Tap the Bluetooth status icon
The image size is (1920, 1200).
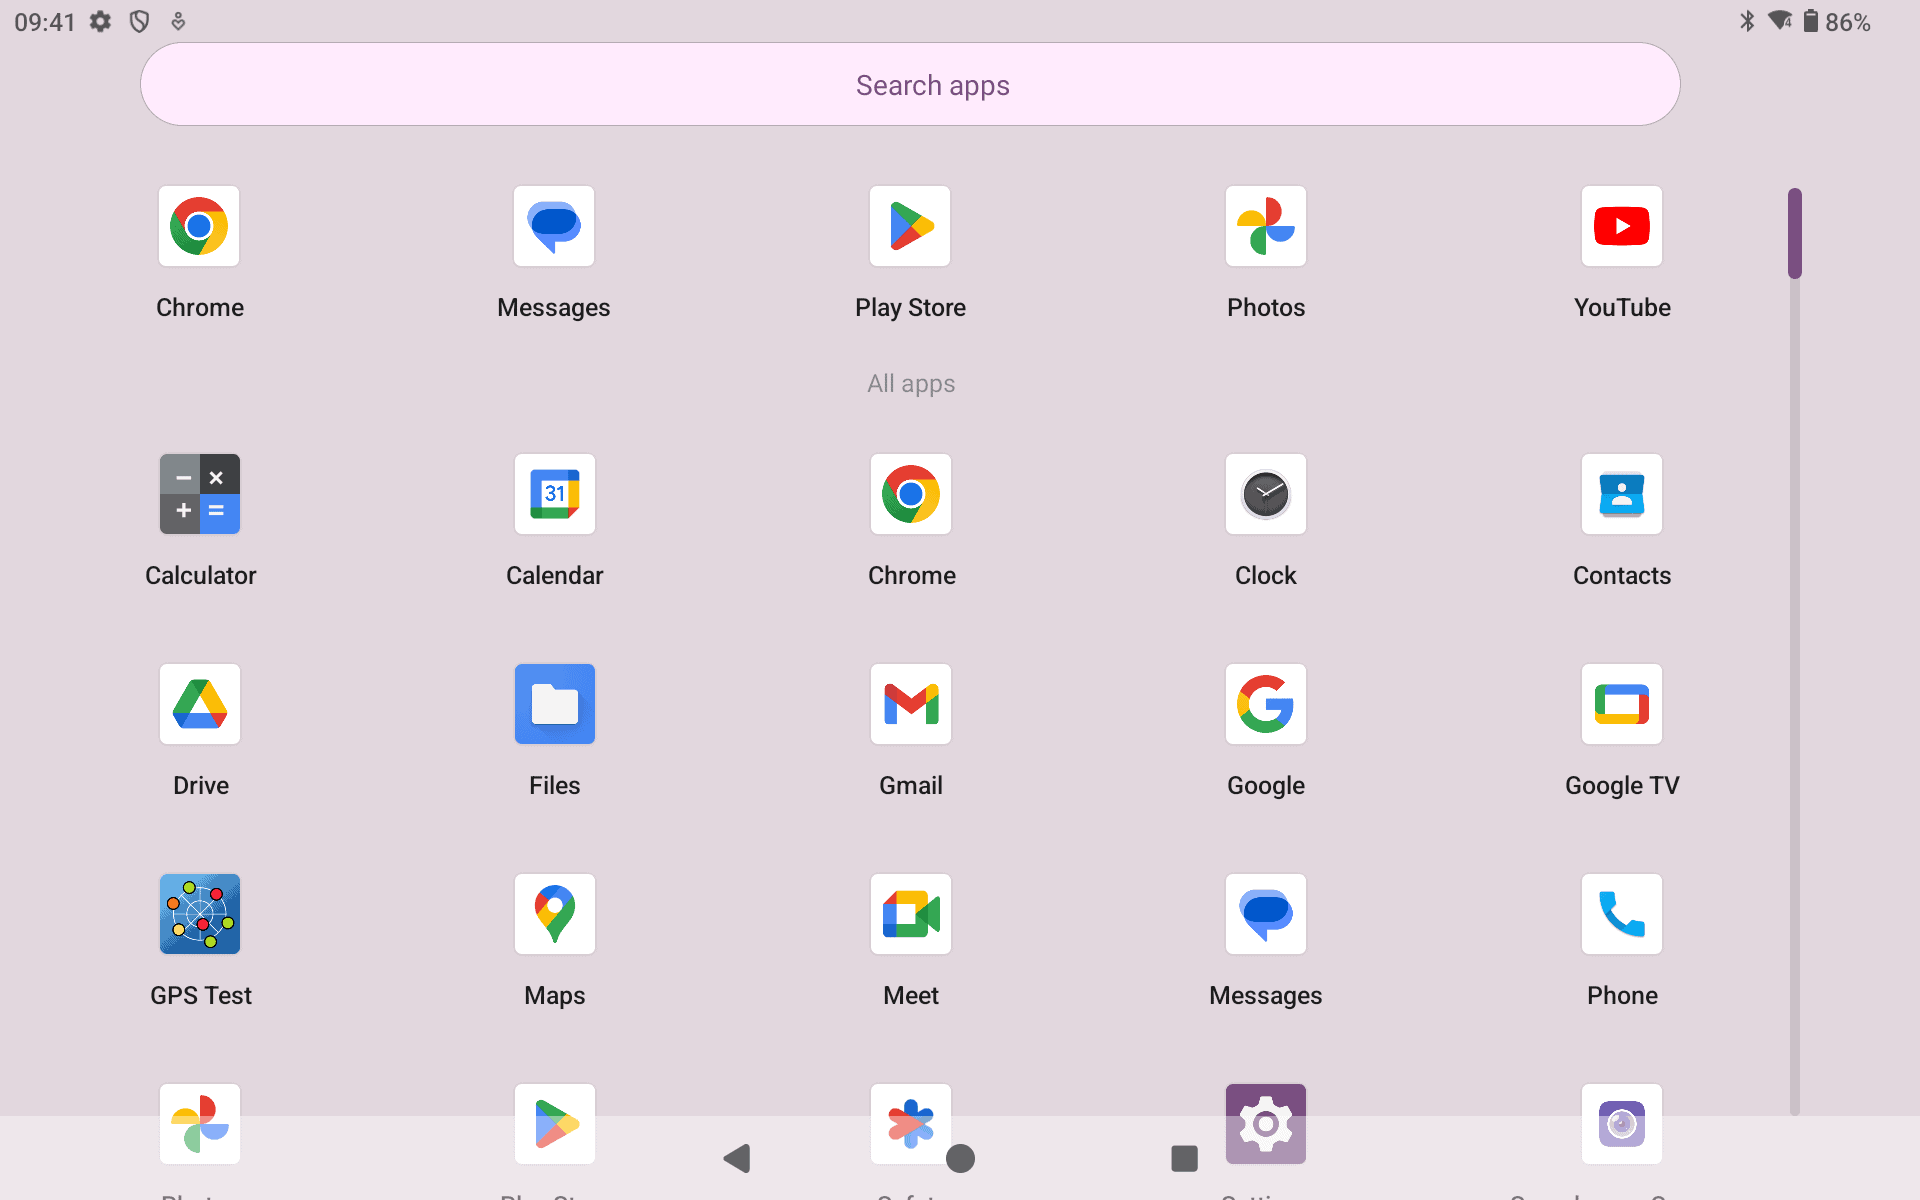[1747, 21]
